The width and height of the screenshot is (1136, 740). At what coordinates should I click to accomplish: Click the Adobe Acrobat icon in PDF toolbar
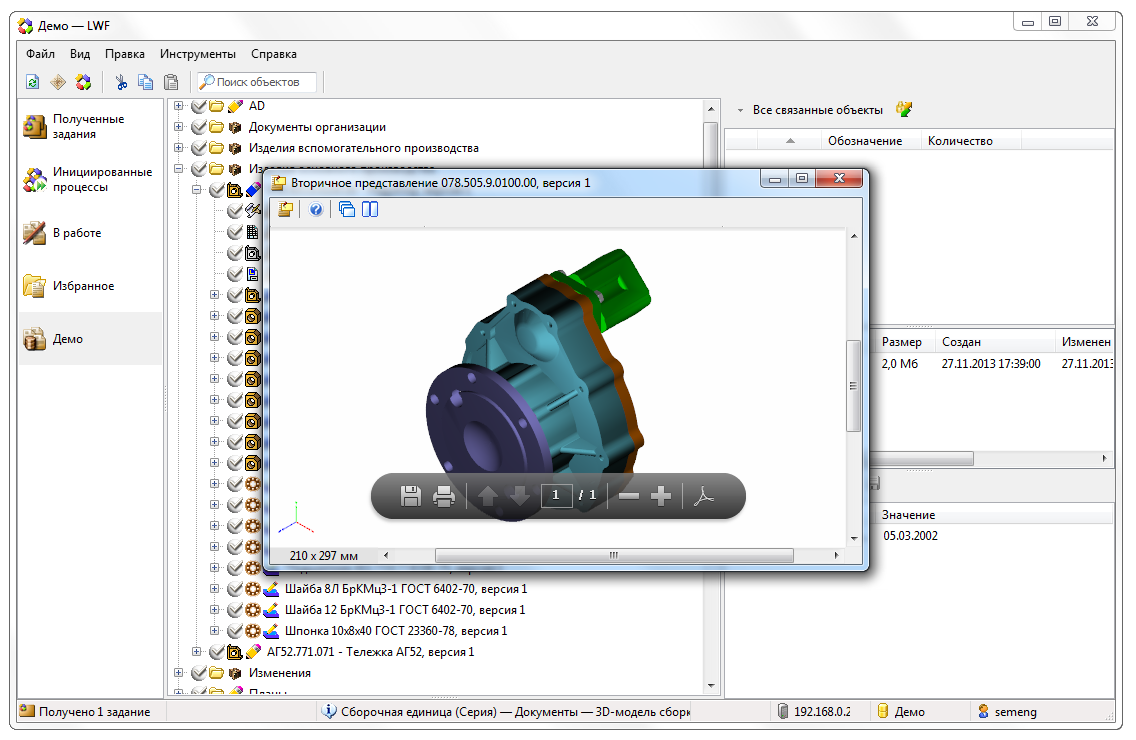(x=703, y=496)
